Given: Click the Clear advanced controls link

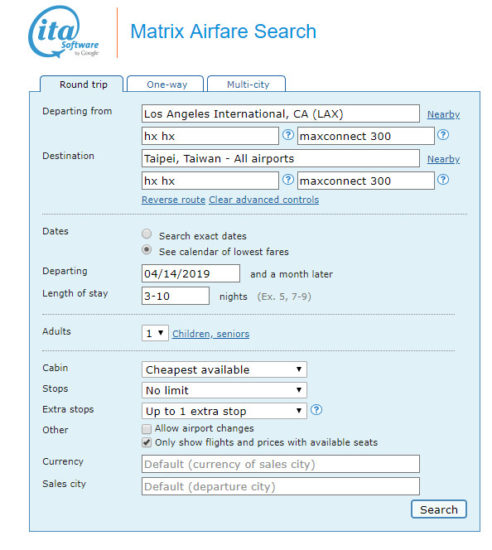Looking at the screenshot, I should coord(264,200).
